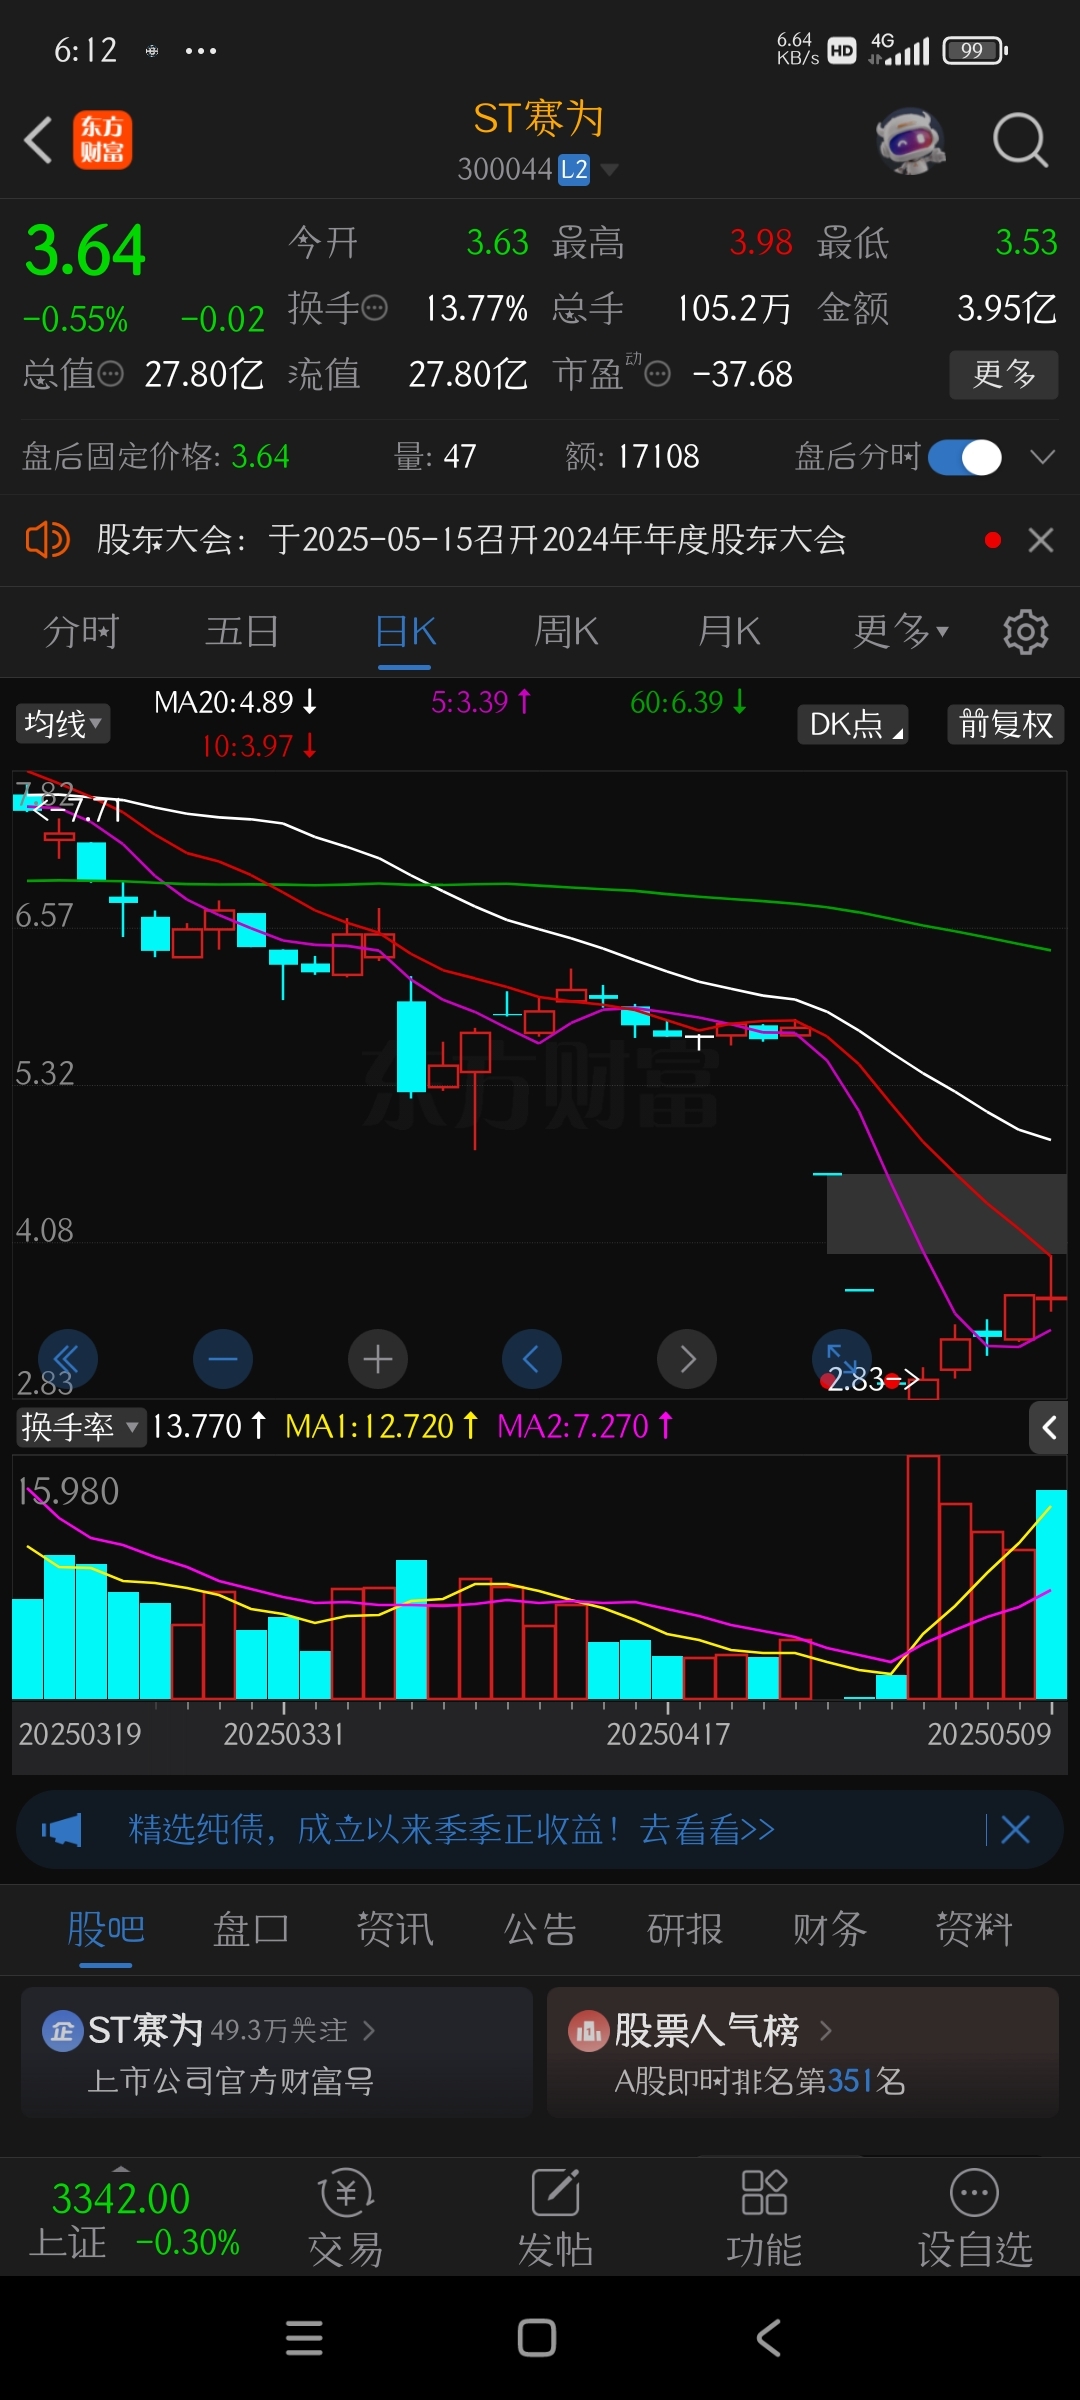Switch to the 分时 chart tab
Screen dimensions: 1080x2400
click(81, 632)
